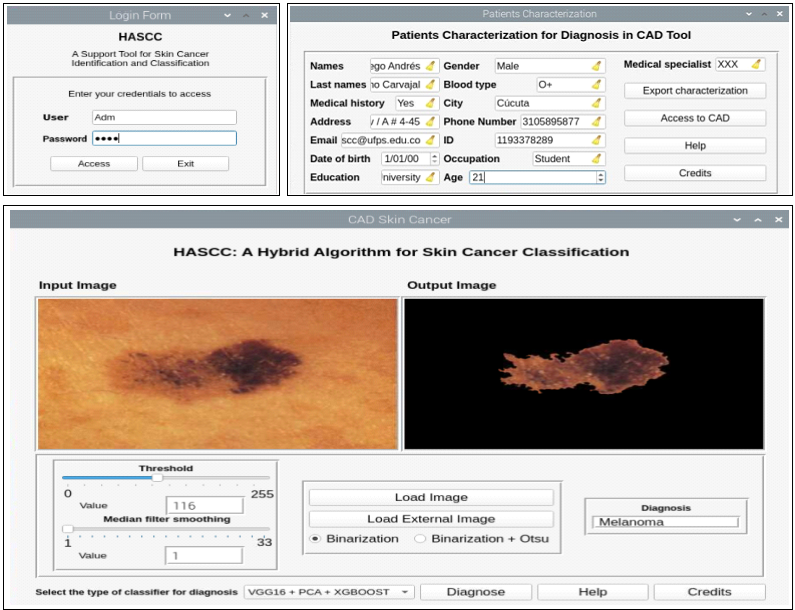
Task: Click broom icon in Education field
Action: pyautogui.click(x=430, y=177)
